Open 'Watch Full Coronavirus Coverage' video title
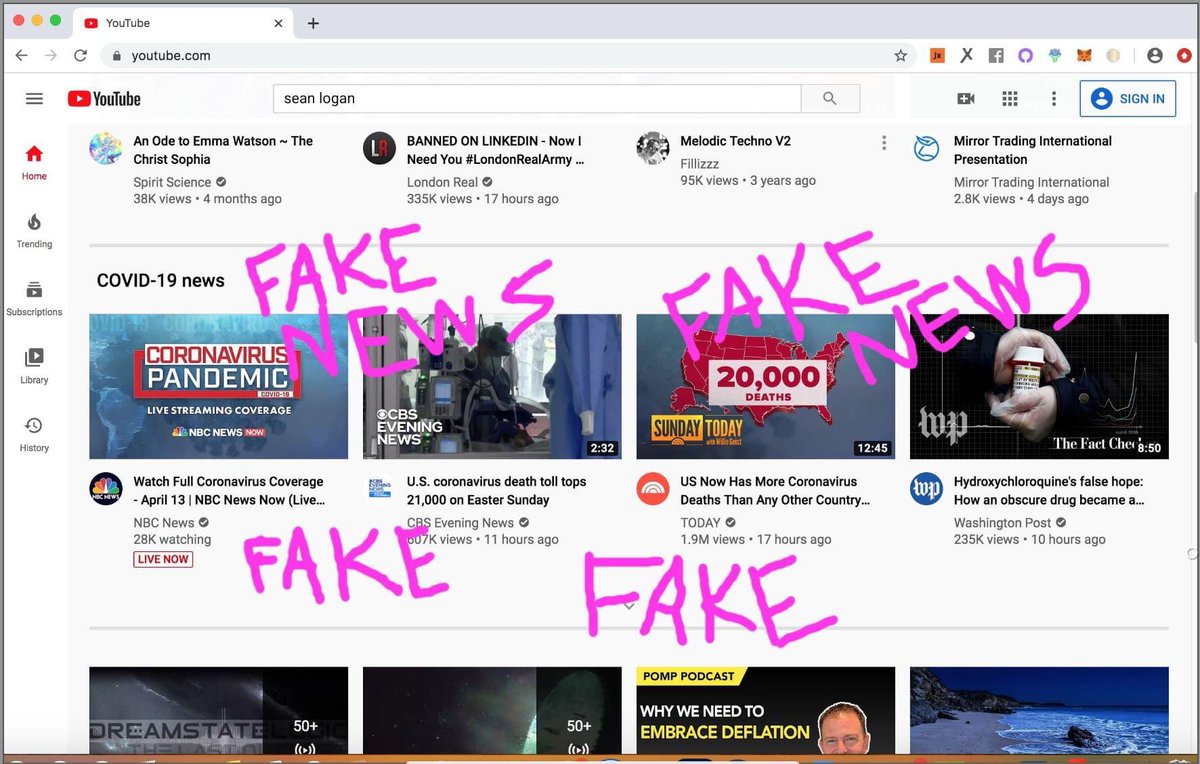This screenshot has height=764, width=1200. coord(228,490)
